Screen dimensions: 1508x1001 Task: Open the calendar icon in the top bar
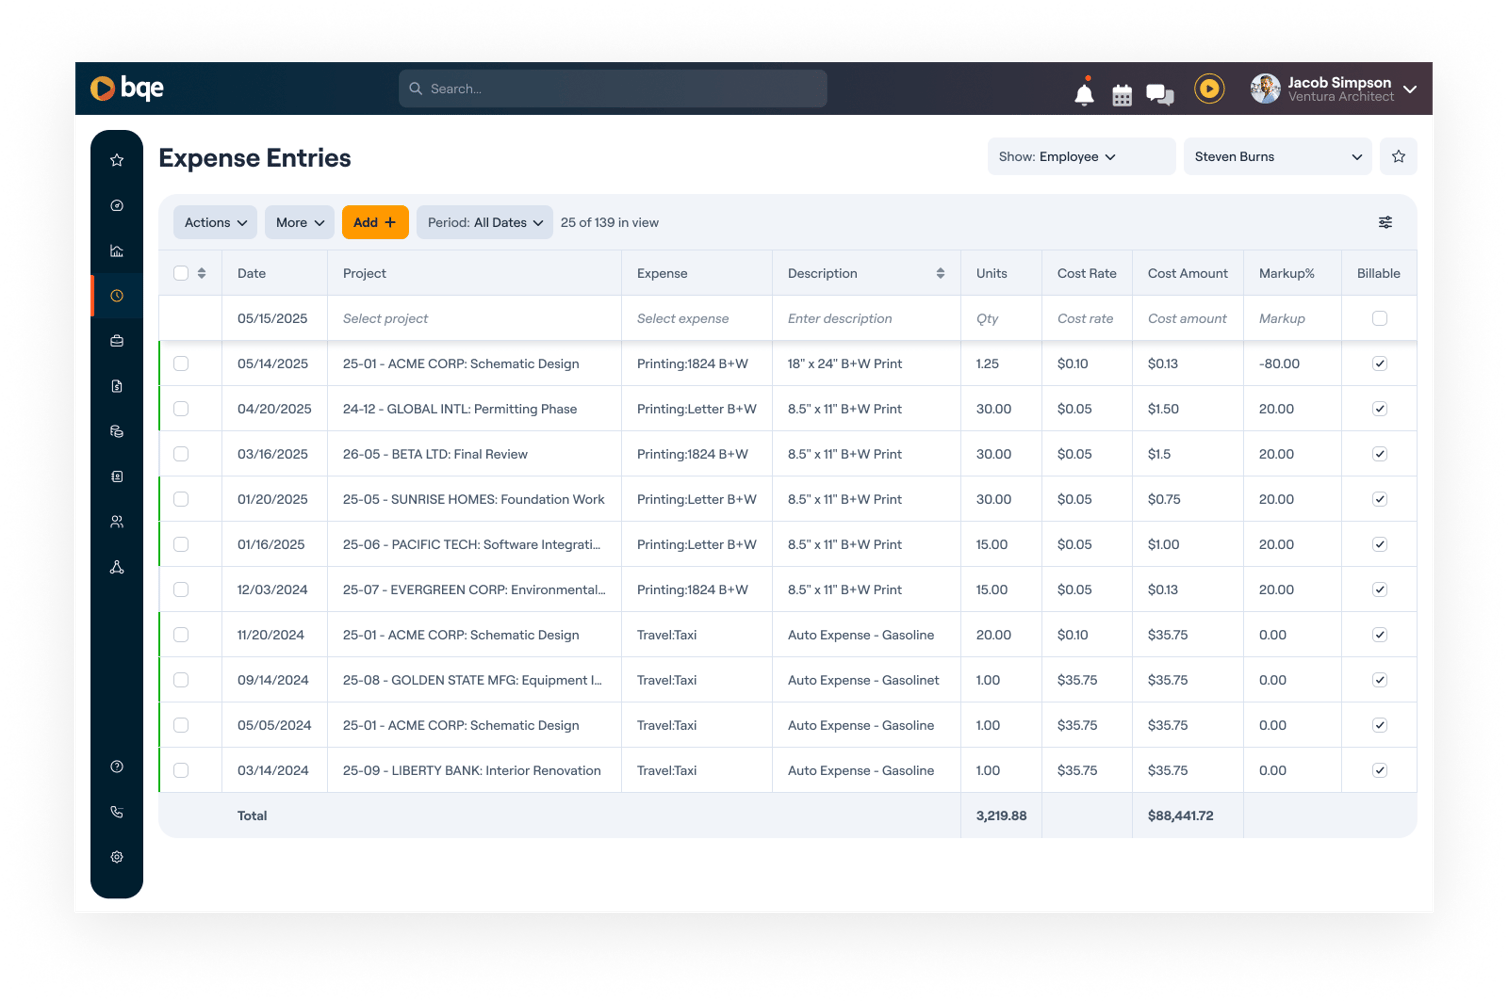(1121, 93)
